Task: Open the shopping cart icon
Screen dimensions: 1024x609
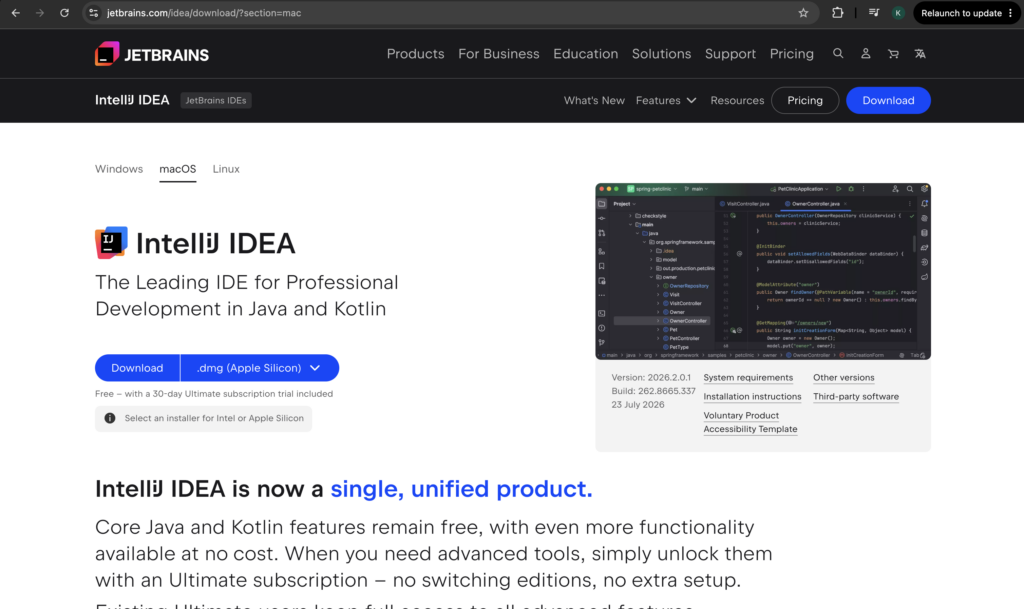Action: pyautogui.click(x=893, y=54)
